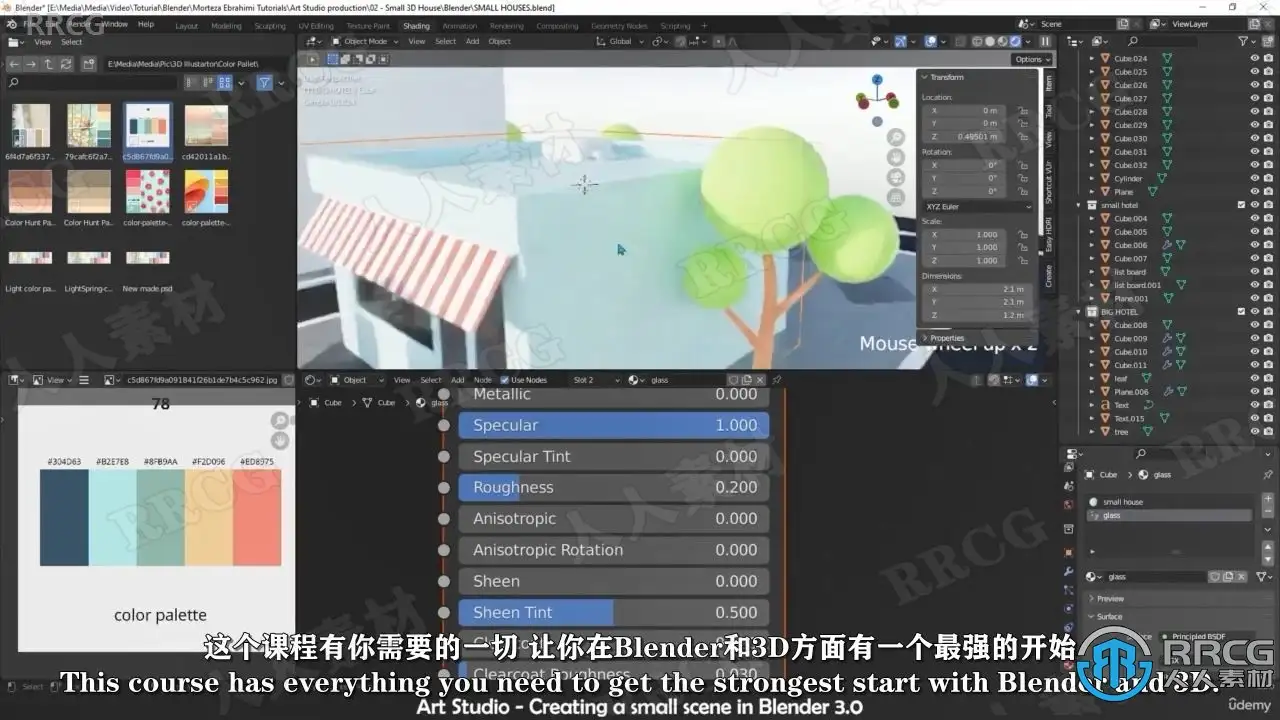Expand Cube.008 in outliner
The height and width of the screenshot is (720, 1280).
pos(1092,325)
